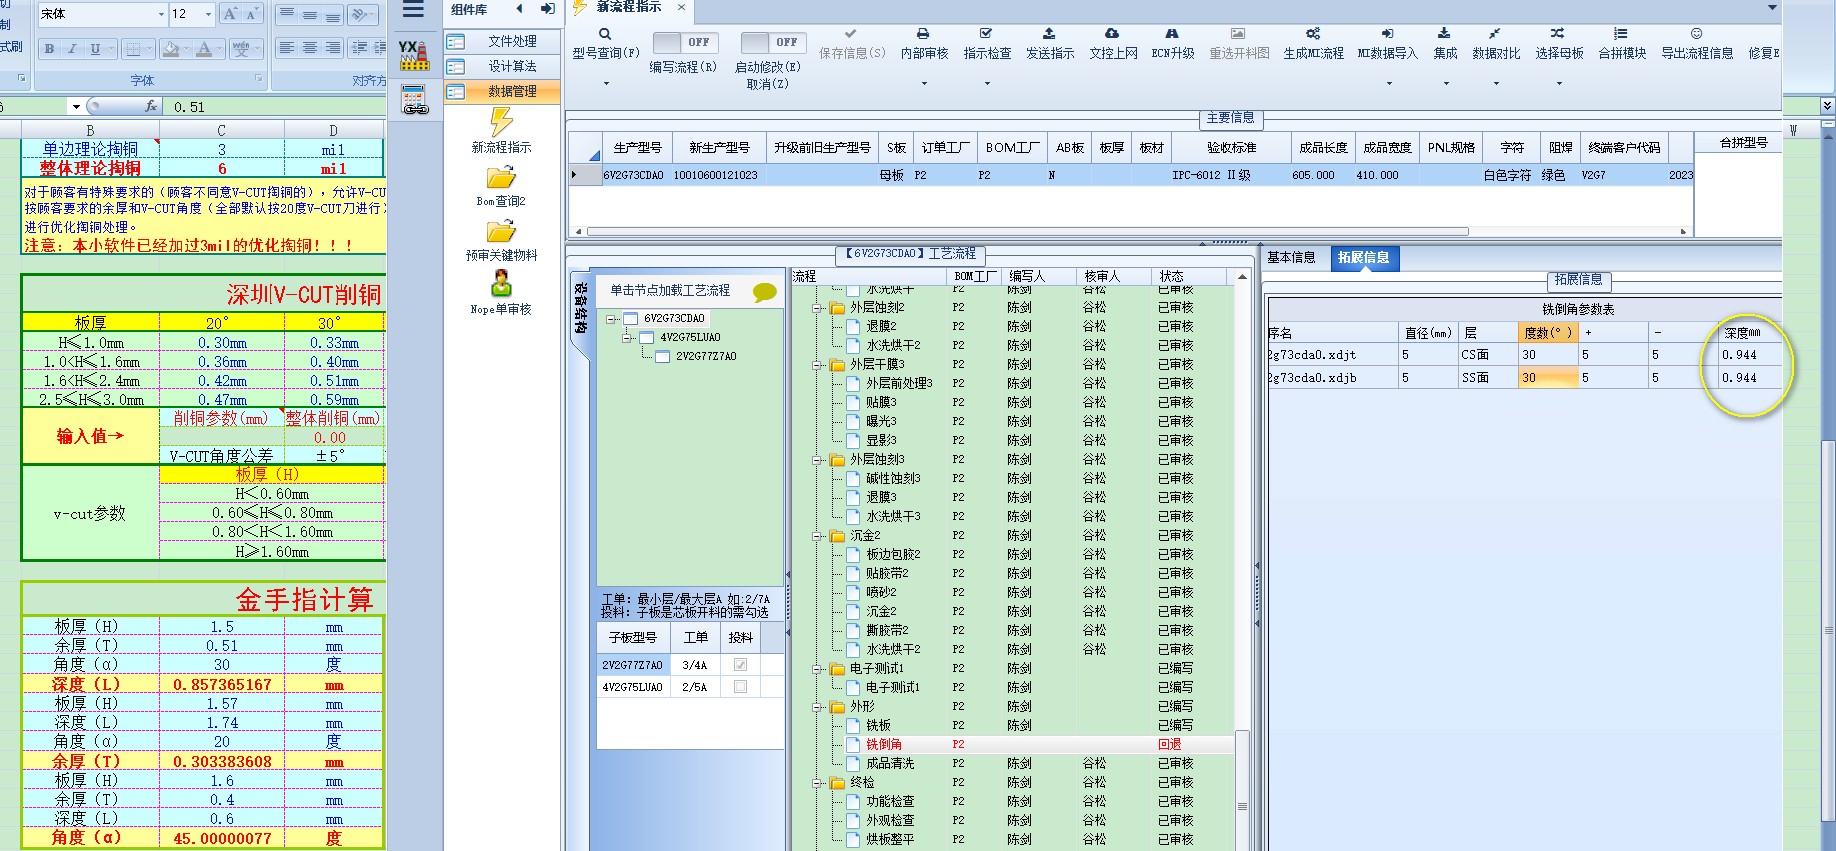Viewport: 1836px width, 851px height.
Task: Switch to the 基本信息 tab
Action: point(1291,258)
